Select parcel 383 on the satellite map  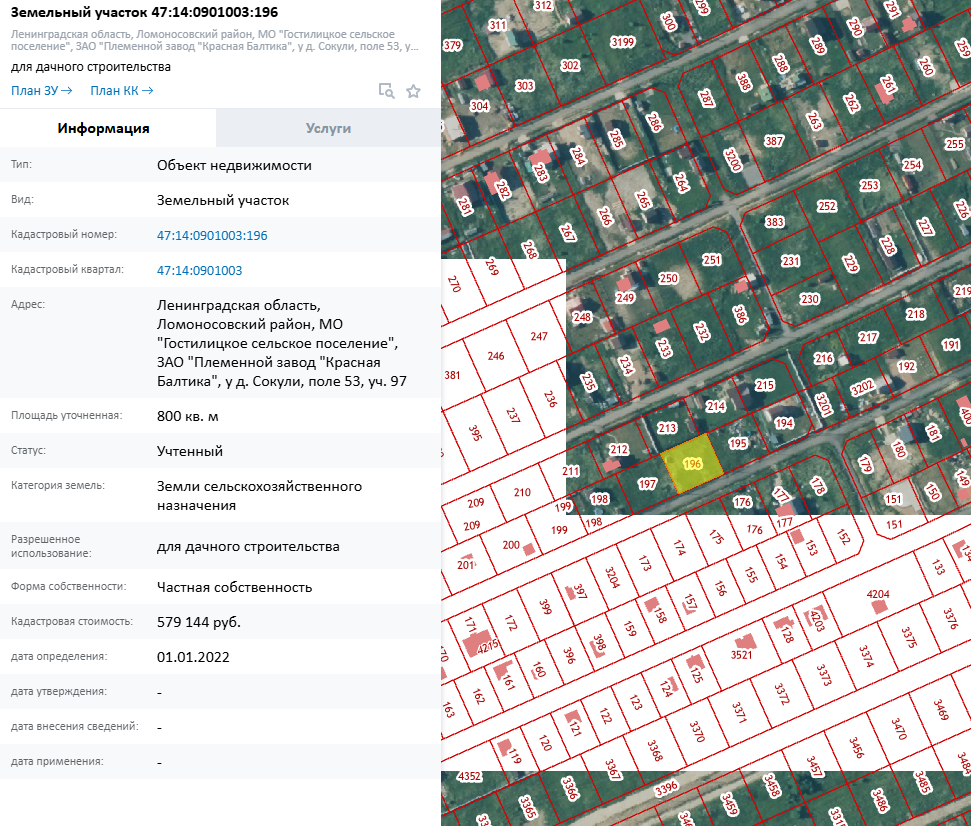[x=774, y=222]
